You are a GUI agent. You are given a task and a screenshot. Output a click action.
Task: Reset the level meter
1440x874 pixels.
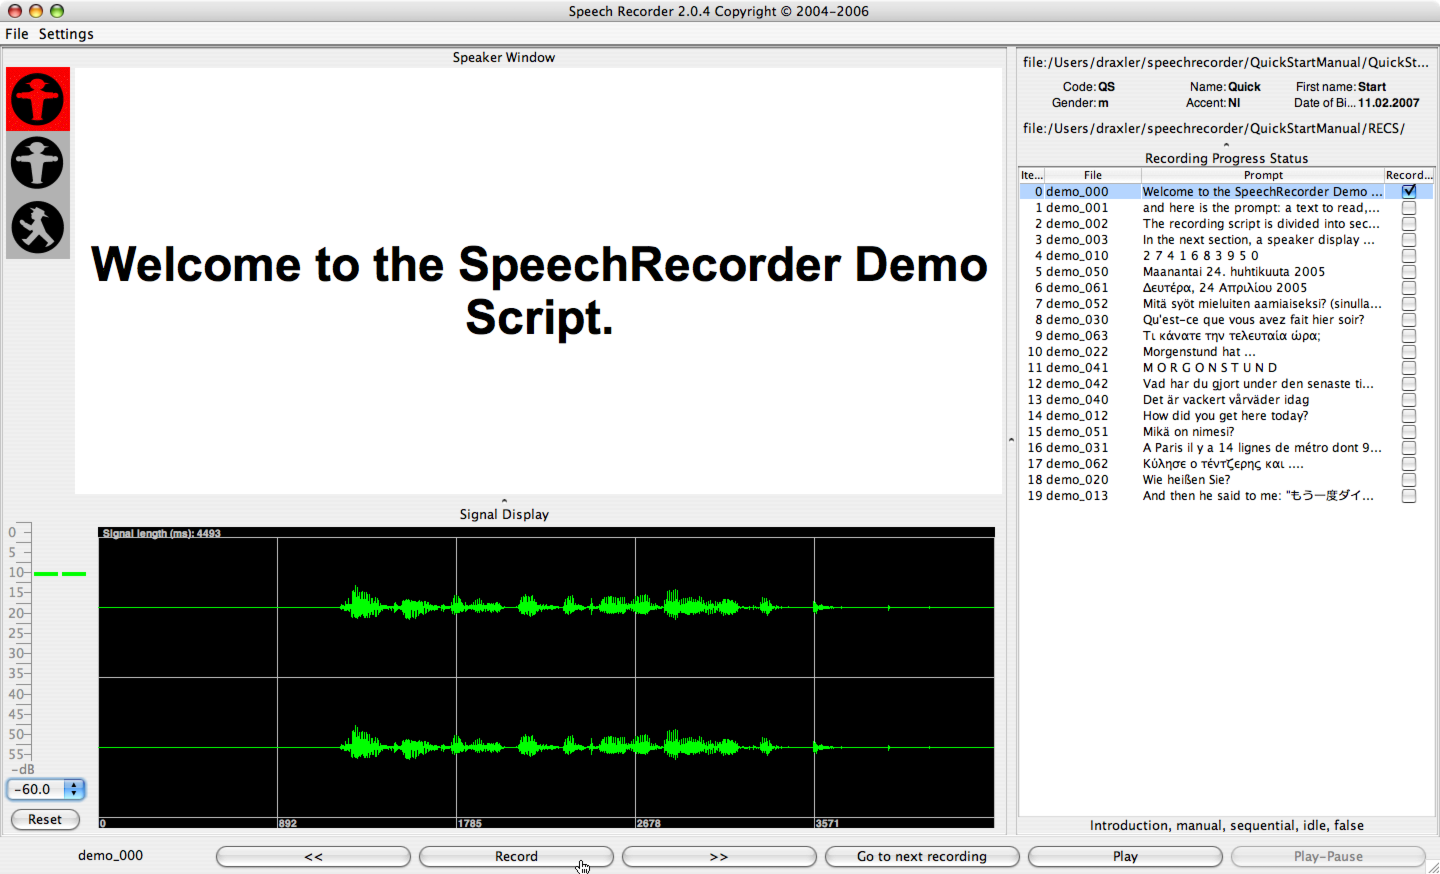(45, 820)
